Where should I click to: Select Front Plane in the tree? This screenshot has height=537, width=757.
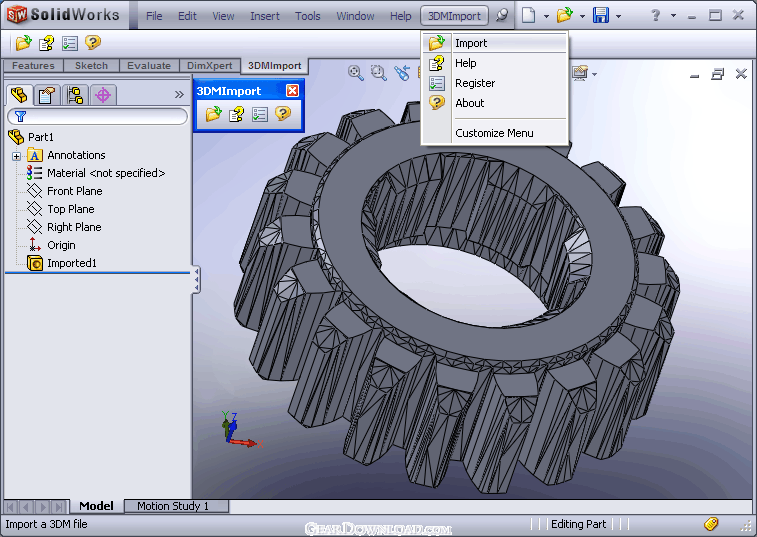(x=74, y=191)
